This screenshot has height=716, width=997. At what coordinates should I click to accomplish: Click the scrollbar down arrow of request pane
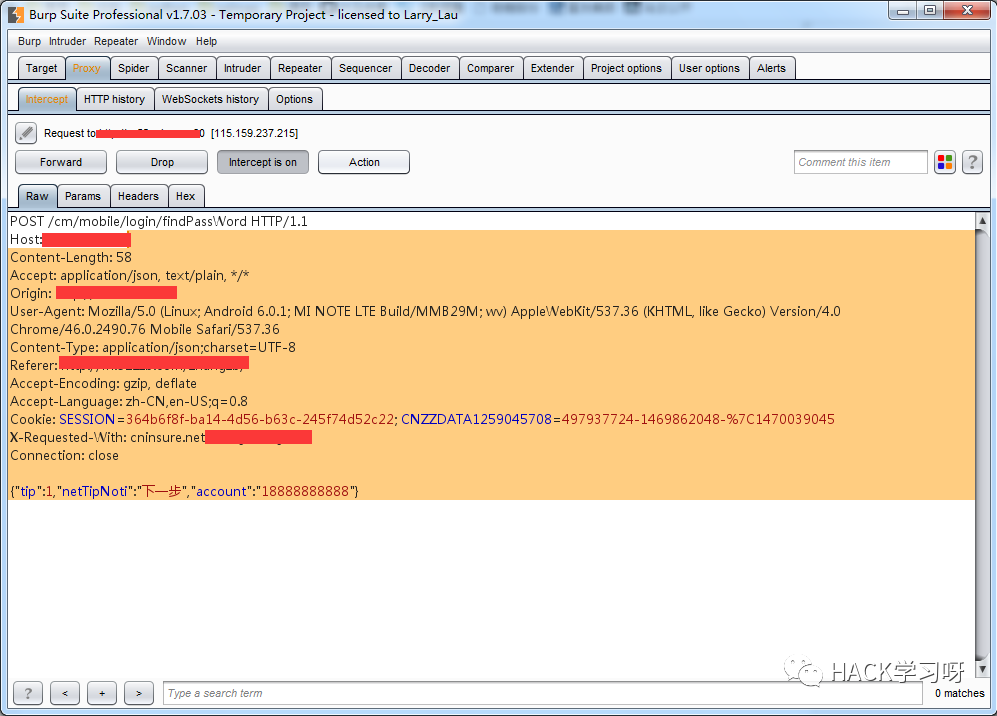tap(982, 669)
